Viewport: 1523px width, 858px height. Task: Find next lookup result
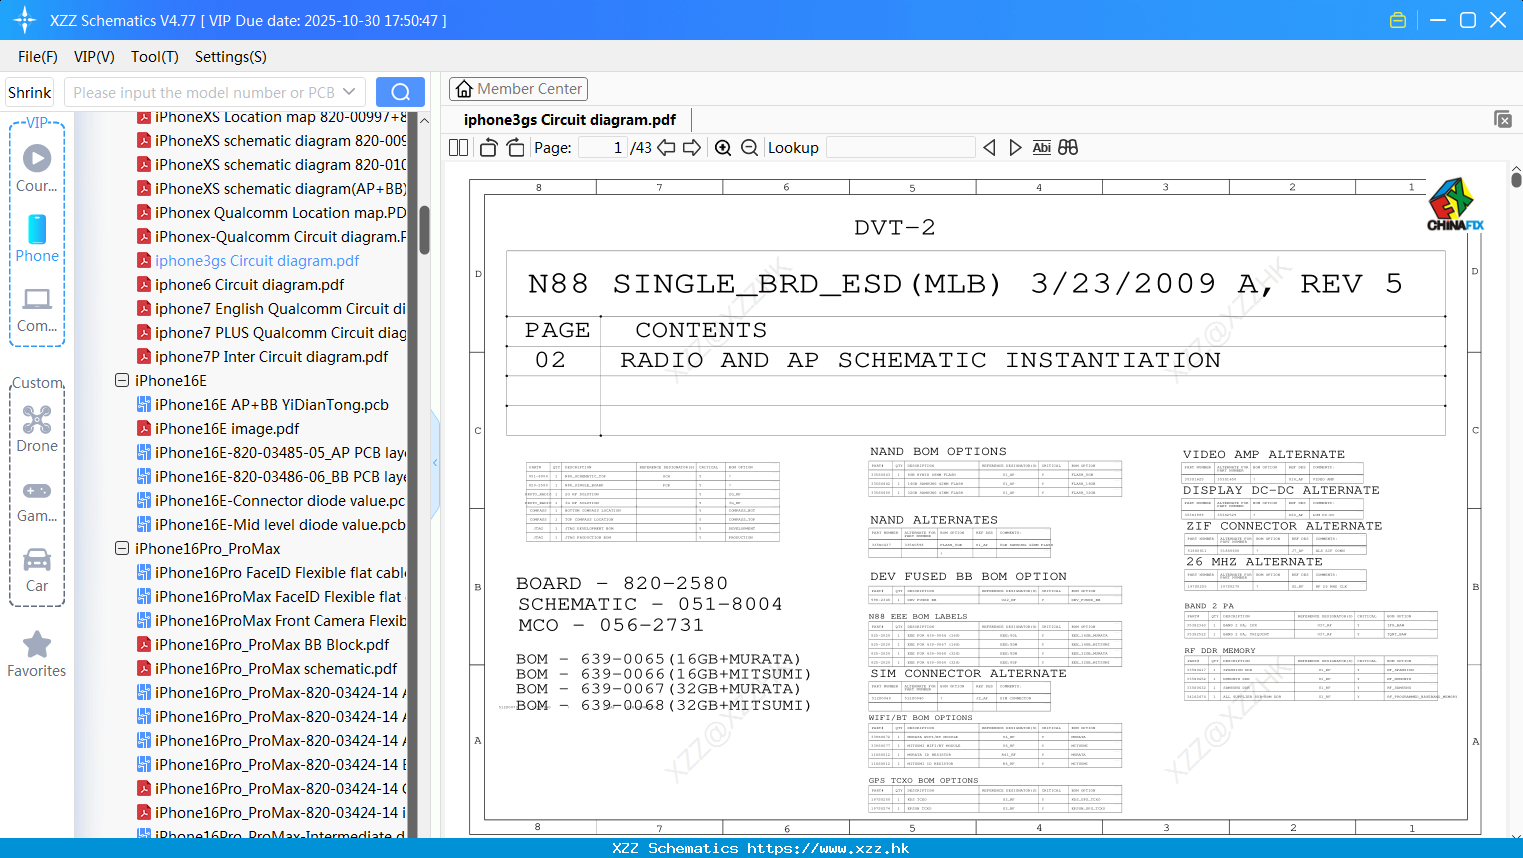[x=1015, y=147]
